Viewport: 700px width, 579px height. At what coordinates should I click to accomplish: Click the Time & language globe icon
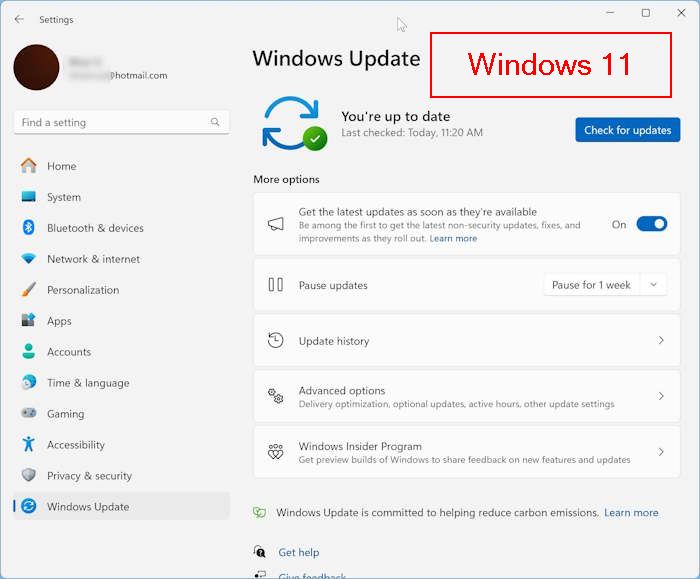[x=29, y=382]
